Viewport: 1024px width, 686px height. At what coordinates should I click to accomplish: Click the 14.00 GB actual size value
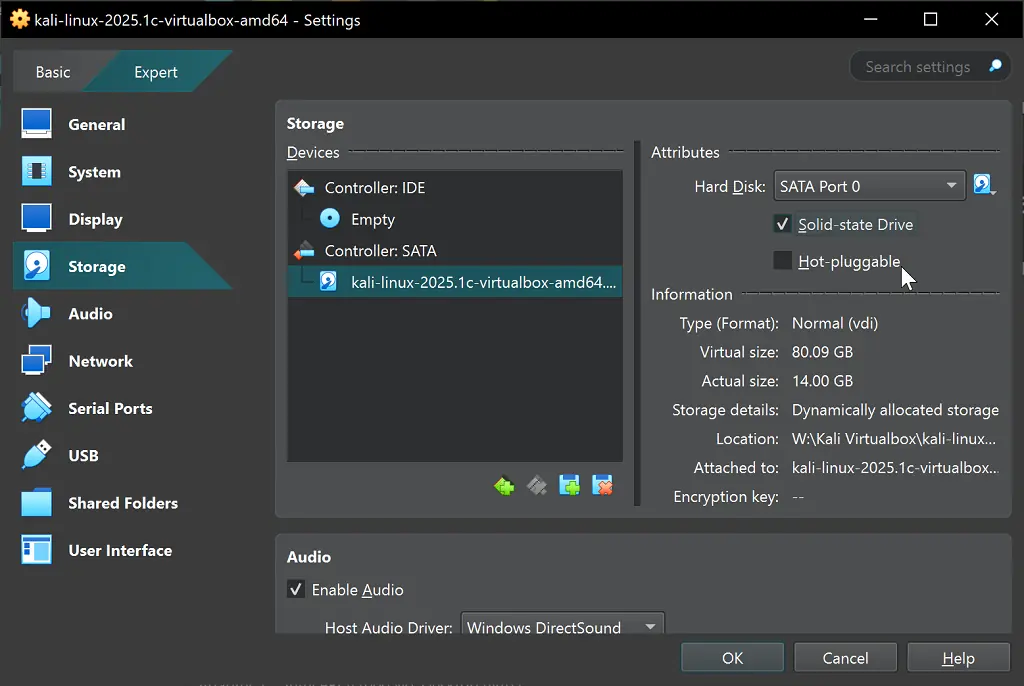click(822, 381)
